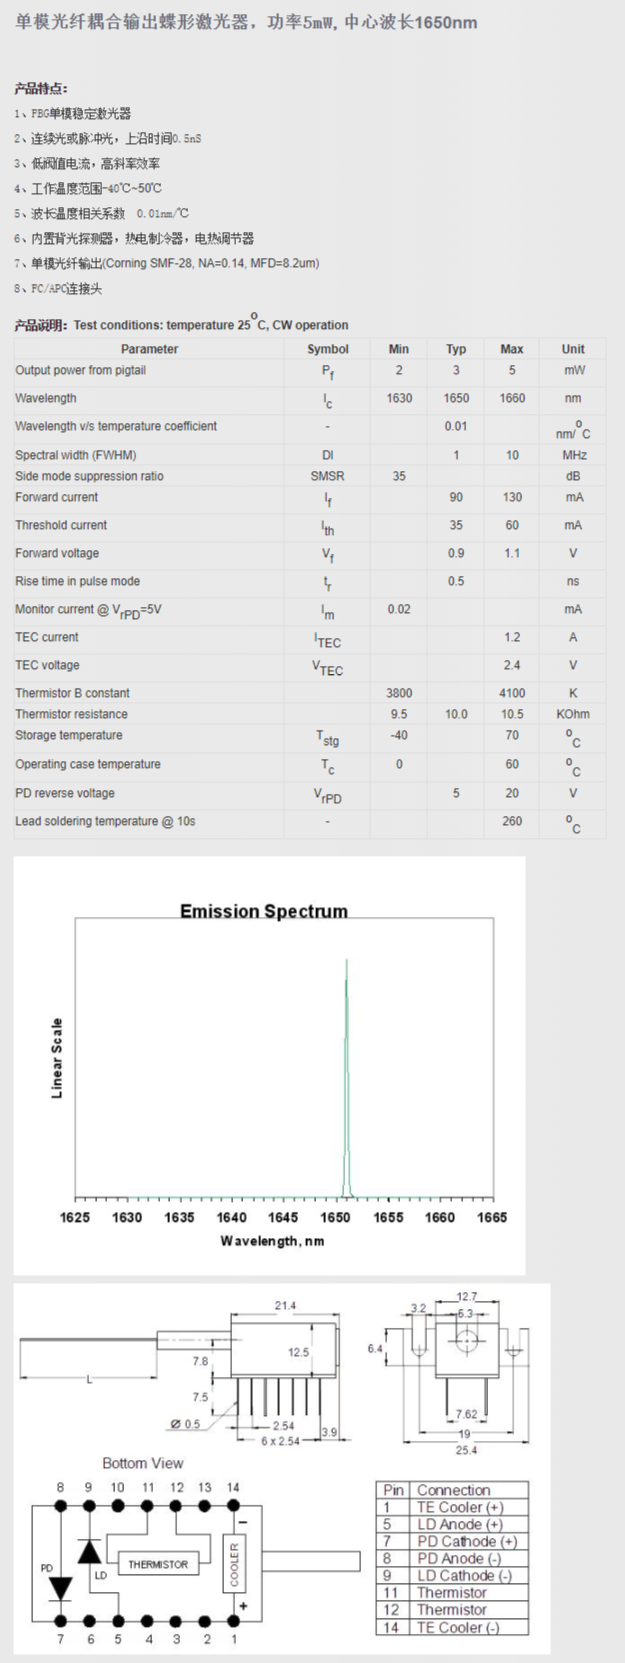Select the Wavelength row typical value 1650

[456, 398]
